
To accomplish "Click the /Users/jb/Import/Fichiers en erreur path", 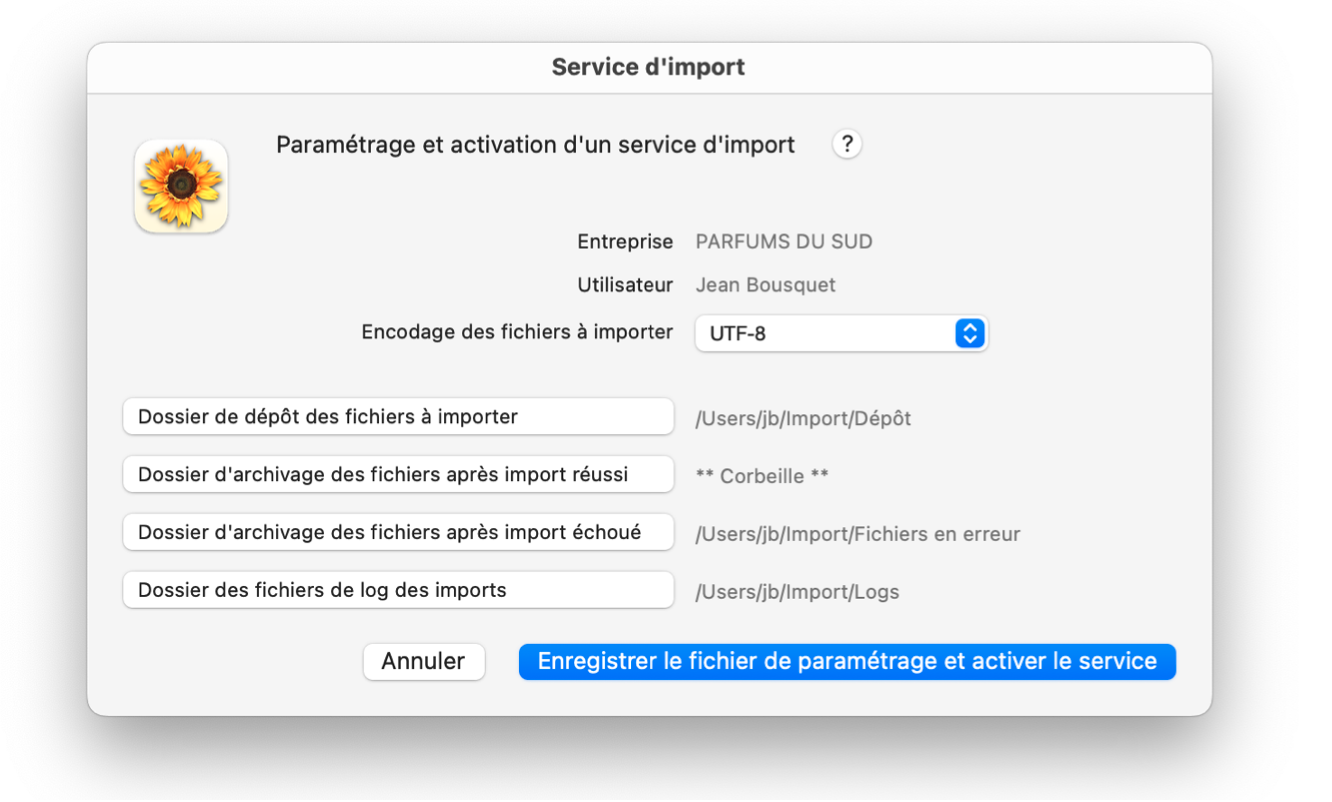I will tap(858, 534).
